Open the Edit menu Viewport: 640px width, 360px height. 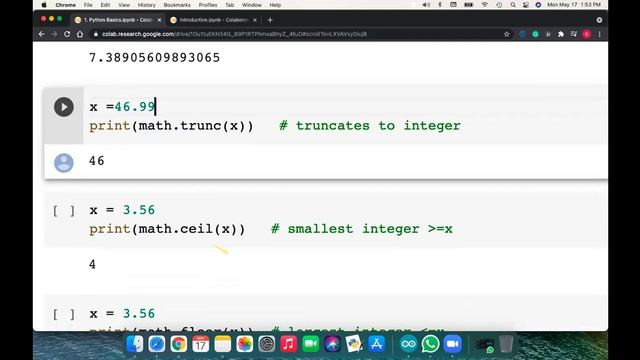click(105, 5)
